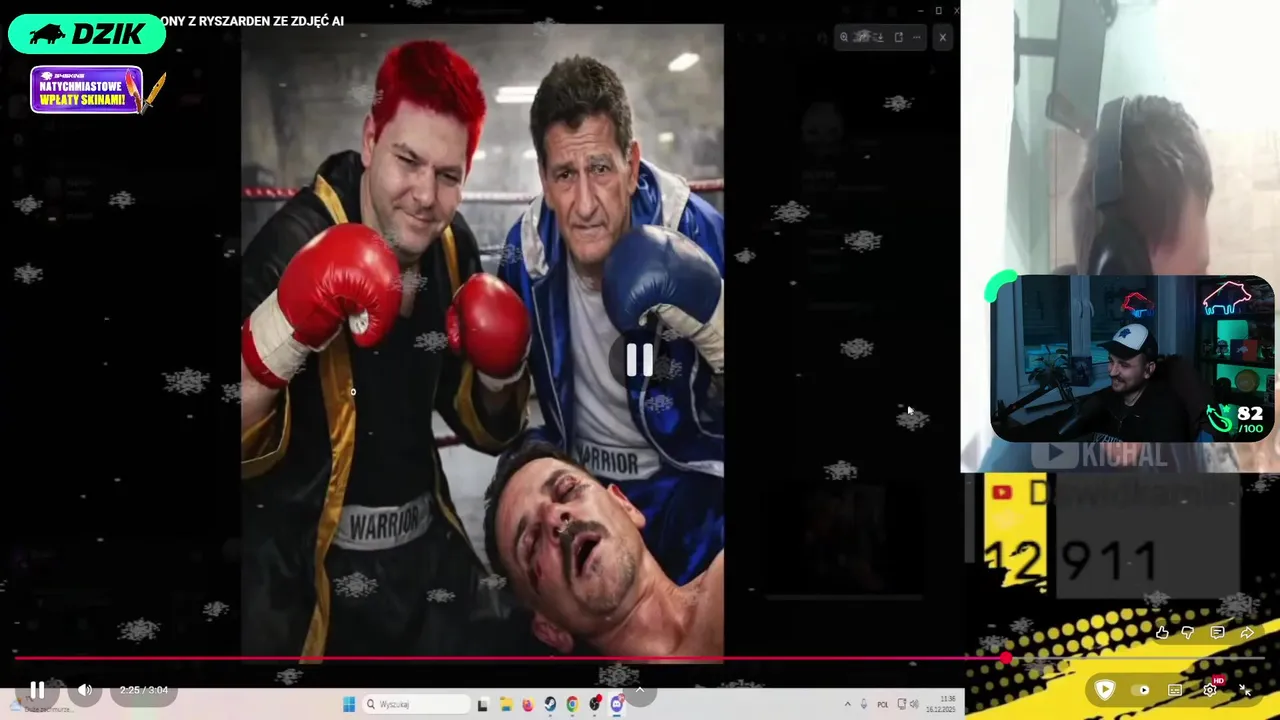Click the boxers AI image
This screenshot has width=1280, height=720.
(482, 342)
